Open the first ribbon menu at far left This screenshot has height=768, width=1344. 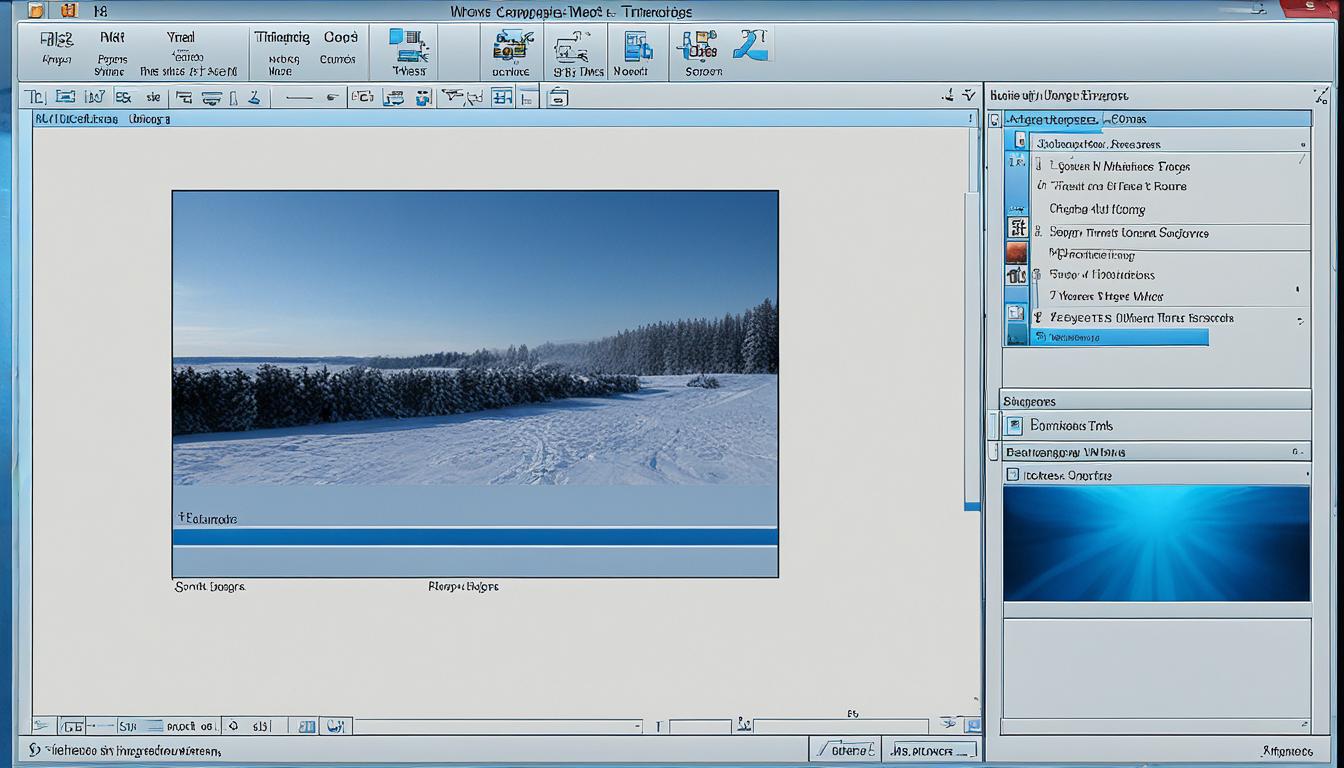[x=56, y=39]
